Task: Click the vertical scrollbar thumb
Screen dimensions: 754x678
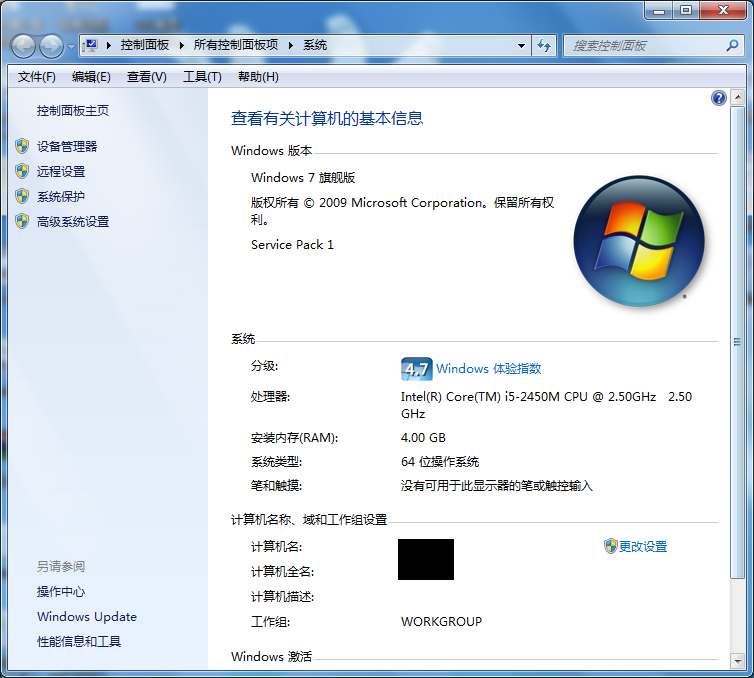Action: point(737,342)
